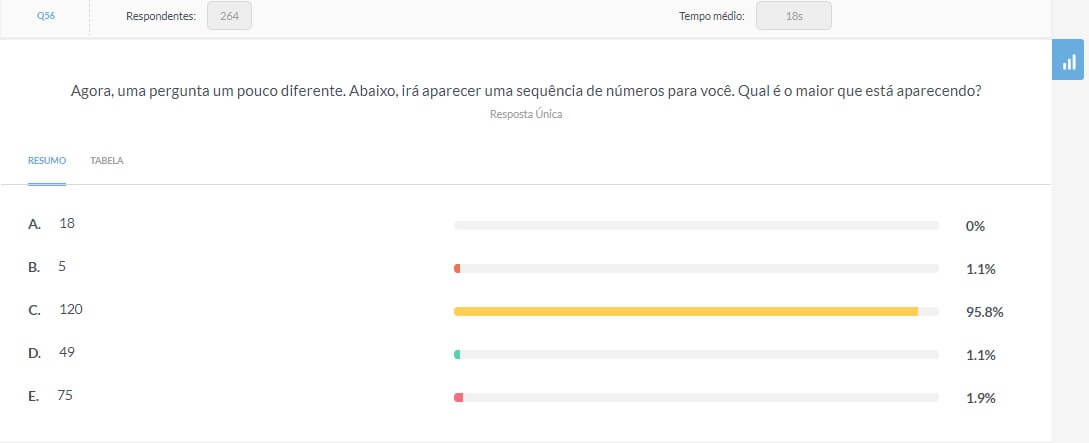This screenshot has height=443, width=1089.
Task: Click the yellow bar for option 120
Action: (686, 312)
